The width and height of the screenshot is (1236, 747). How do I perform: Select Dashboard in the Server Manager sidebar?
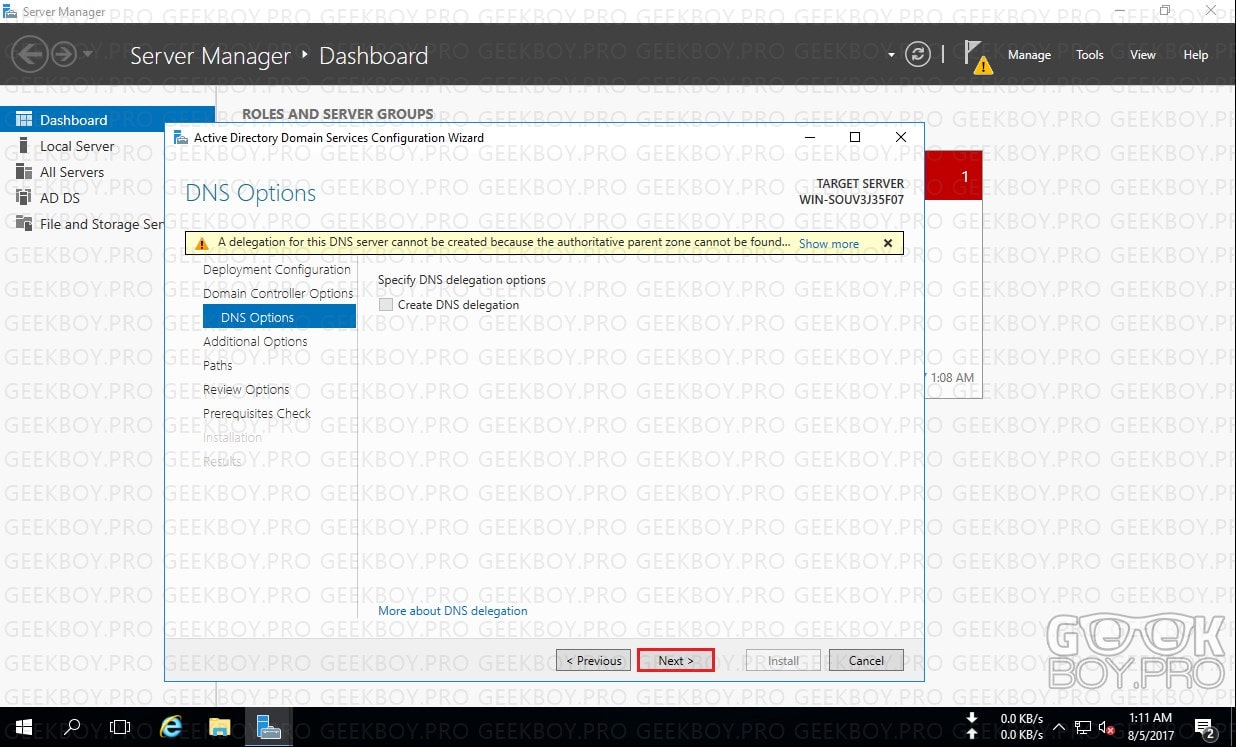(107, 120)
